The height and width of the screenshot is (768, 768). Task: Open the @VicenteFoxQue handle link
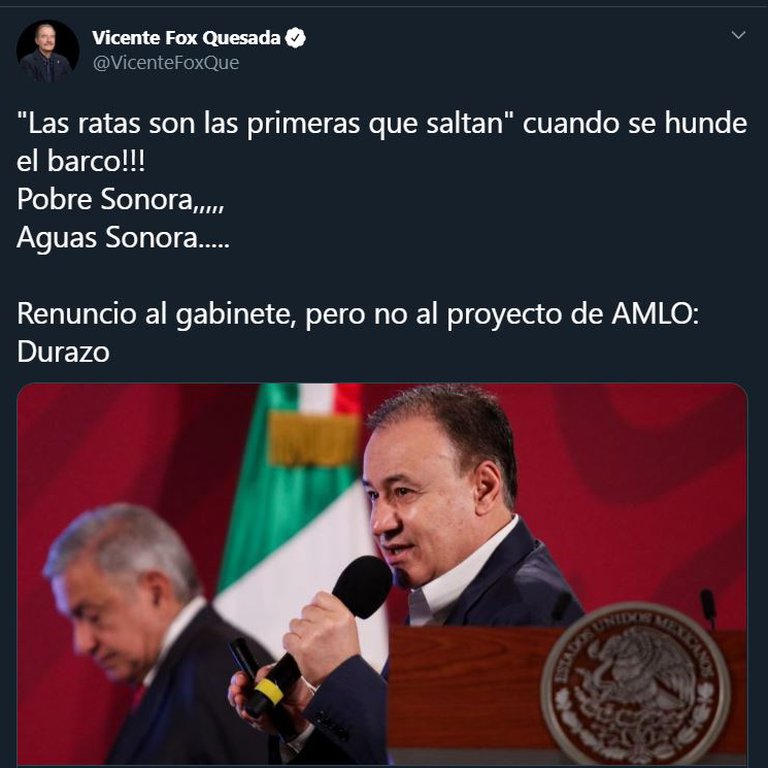point(166,63)
